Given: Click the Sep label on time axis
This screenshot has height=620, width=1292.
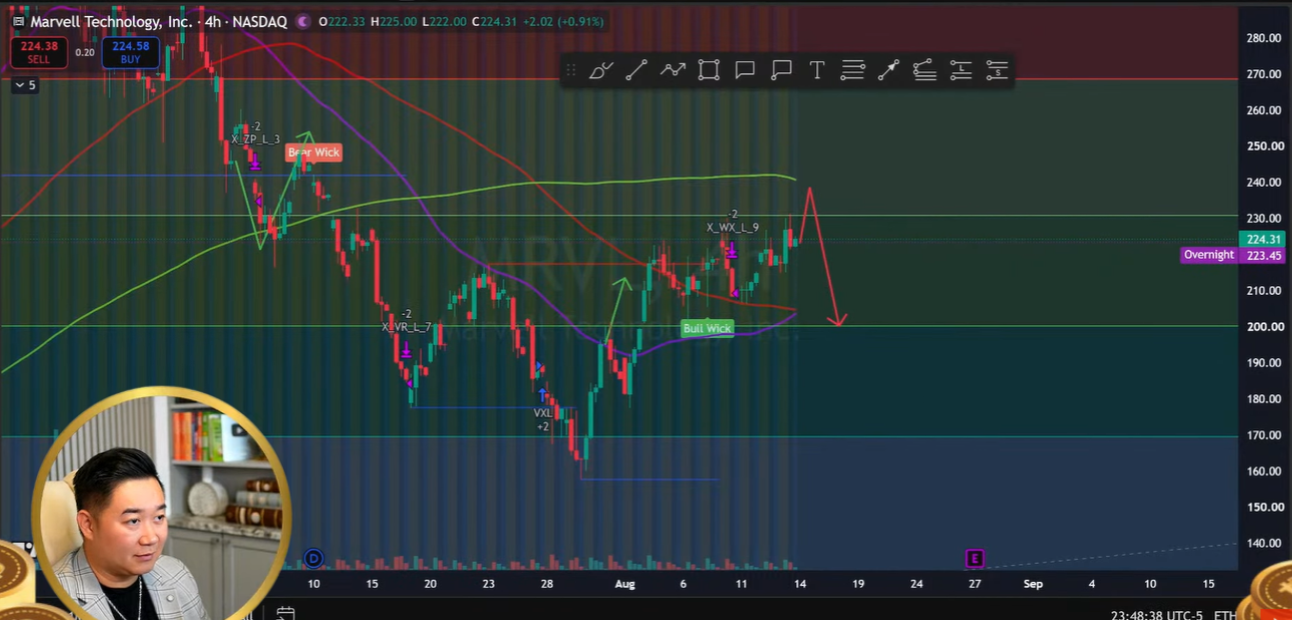Looking at the screenshot, I should 1033,584.
